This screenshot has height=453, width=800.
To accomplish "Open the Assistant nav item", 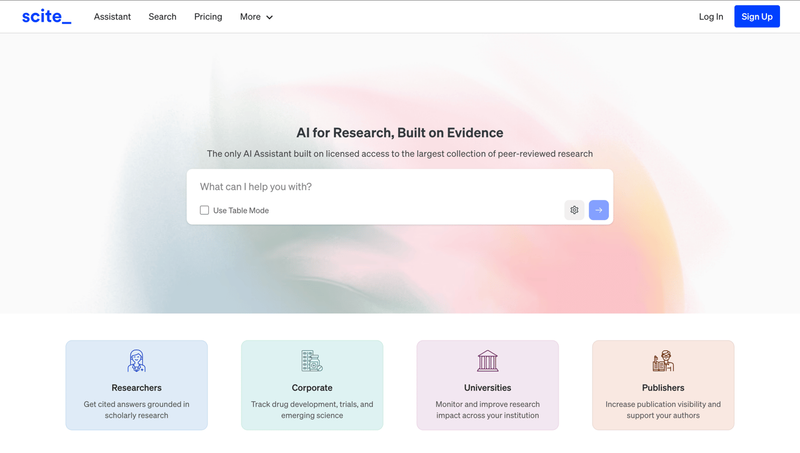I will pyautogui.click(x=112, y=17).
